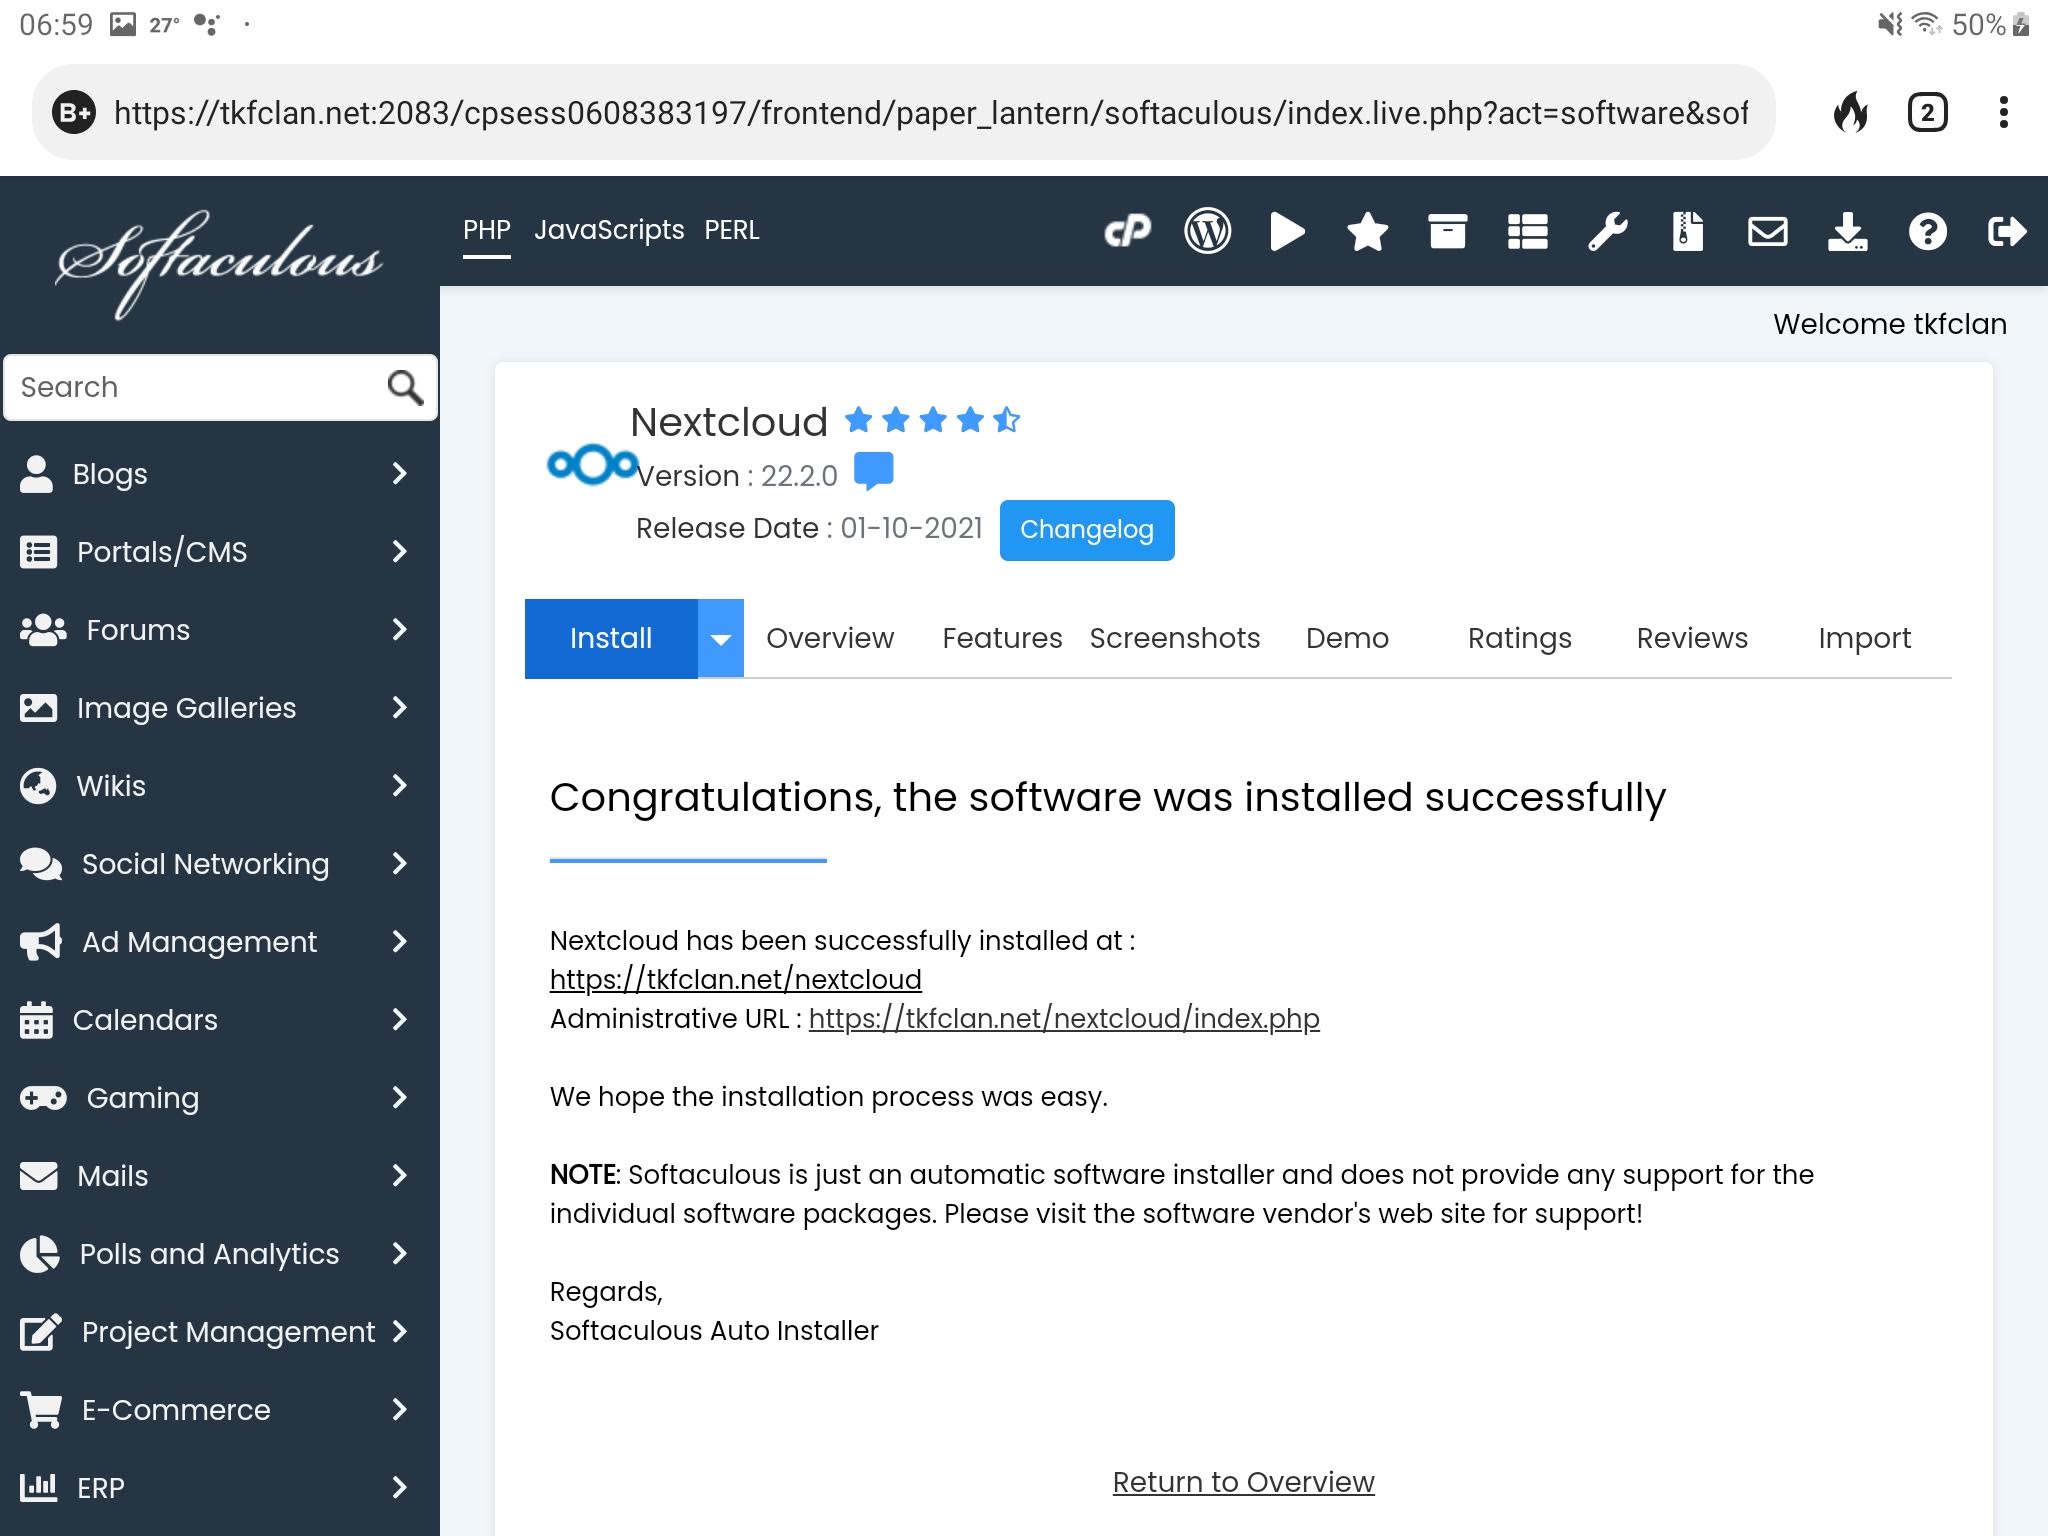Image resolution: width=2048 pixels, height=1536 pixels.
Task: Select the JavaScripts menu item
Action: point(608,230)
